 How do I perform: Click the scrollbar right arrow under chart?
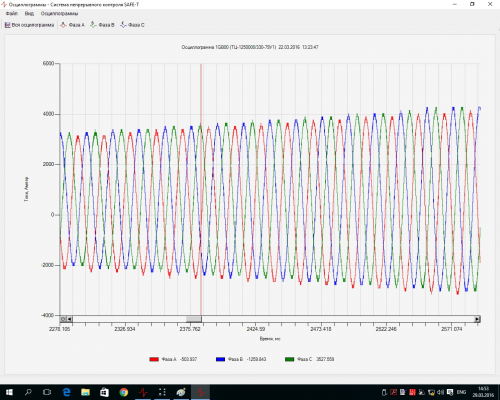pyautogui.click(x=477, y=319)
